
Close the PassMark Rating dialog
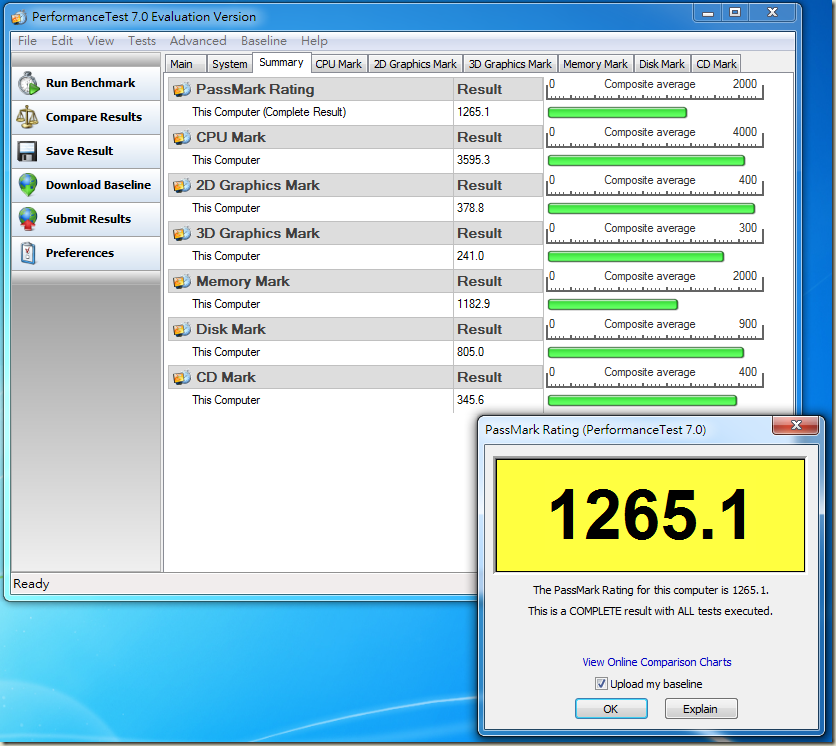[796, 425]
